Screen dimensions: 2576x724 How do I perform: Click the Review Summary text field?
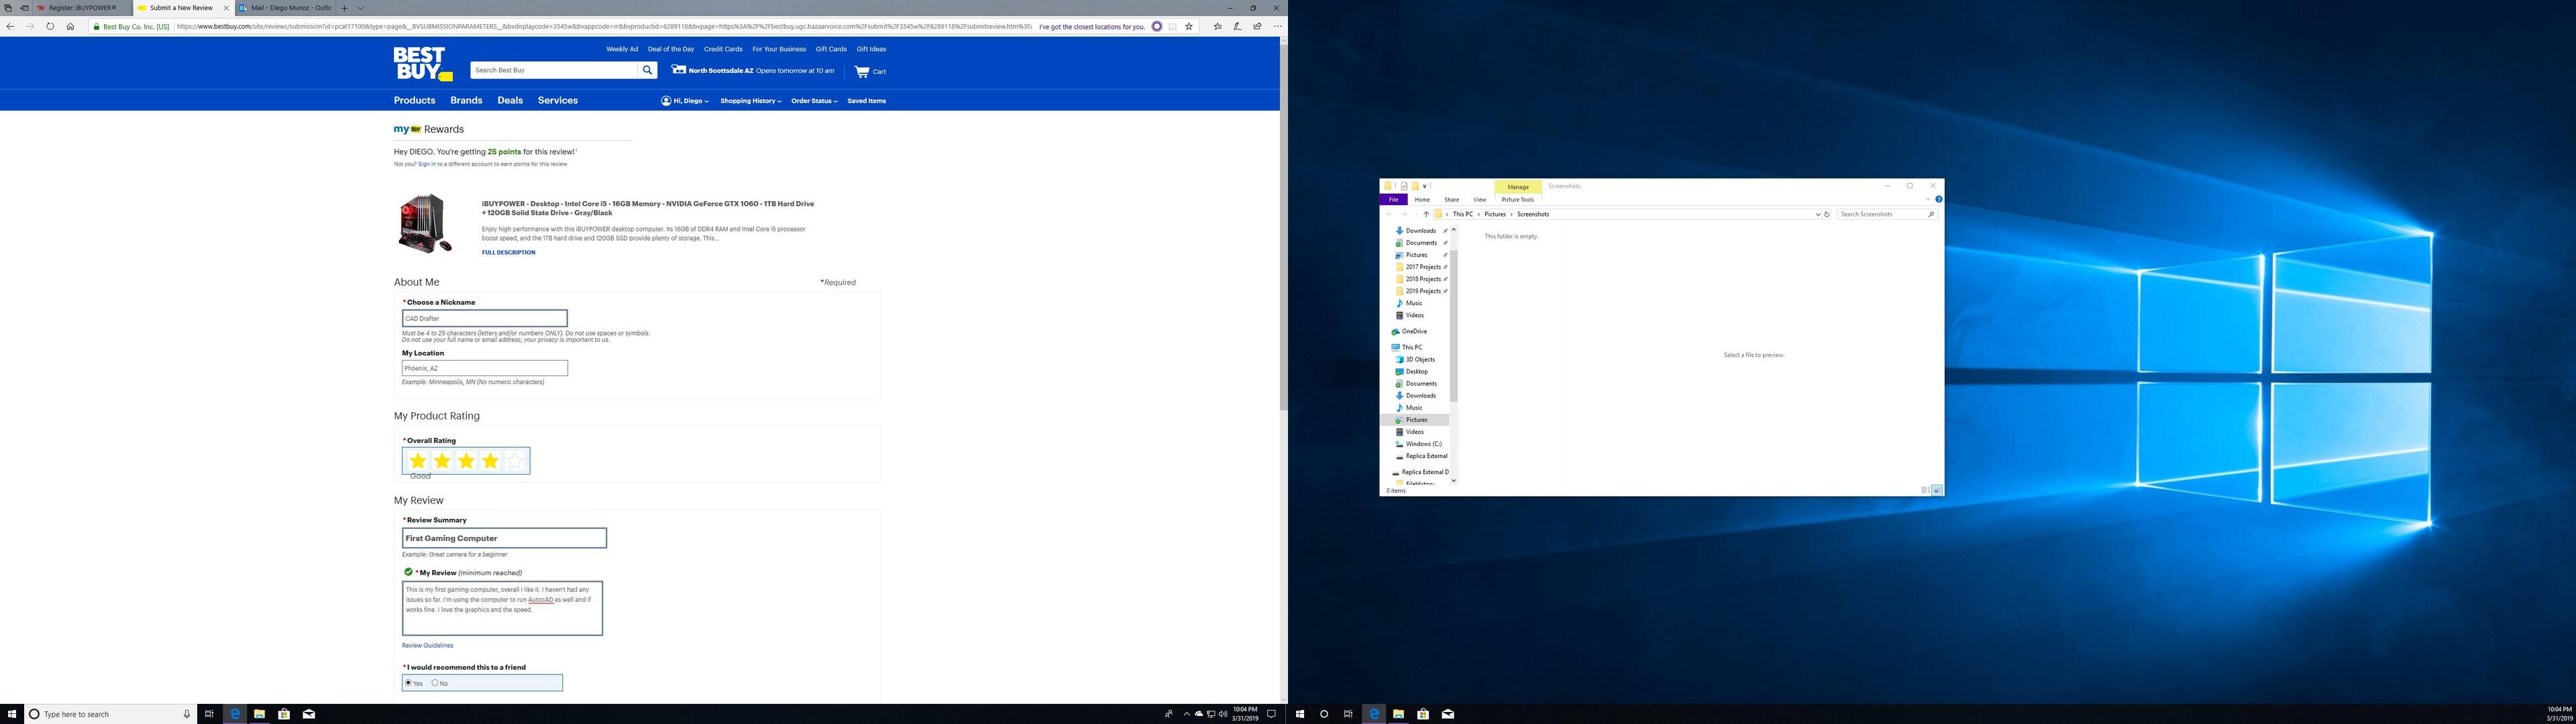(504, 538)
